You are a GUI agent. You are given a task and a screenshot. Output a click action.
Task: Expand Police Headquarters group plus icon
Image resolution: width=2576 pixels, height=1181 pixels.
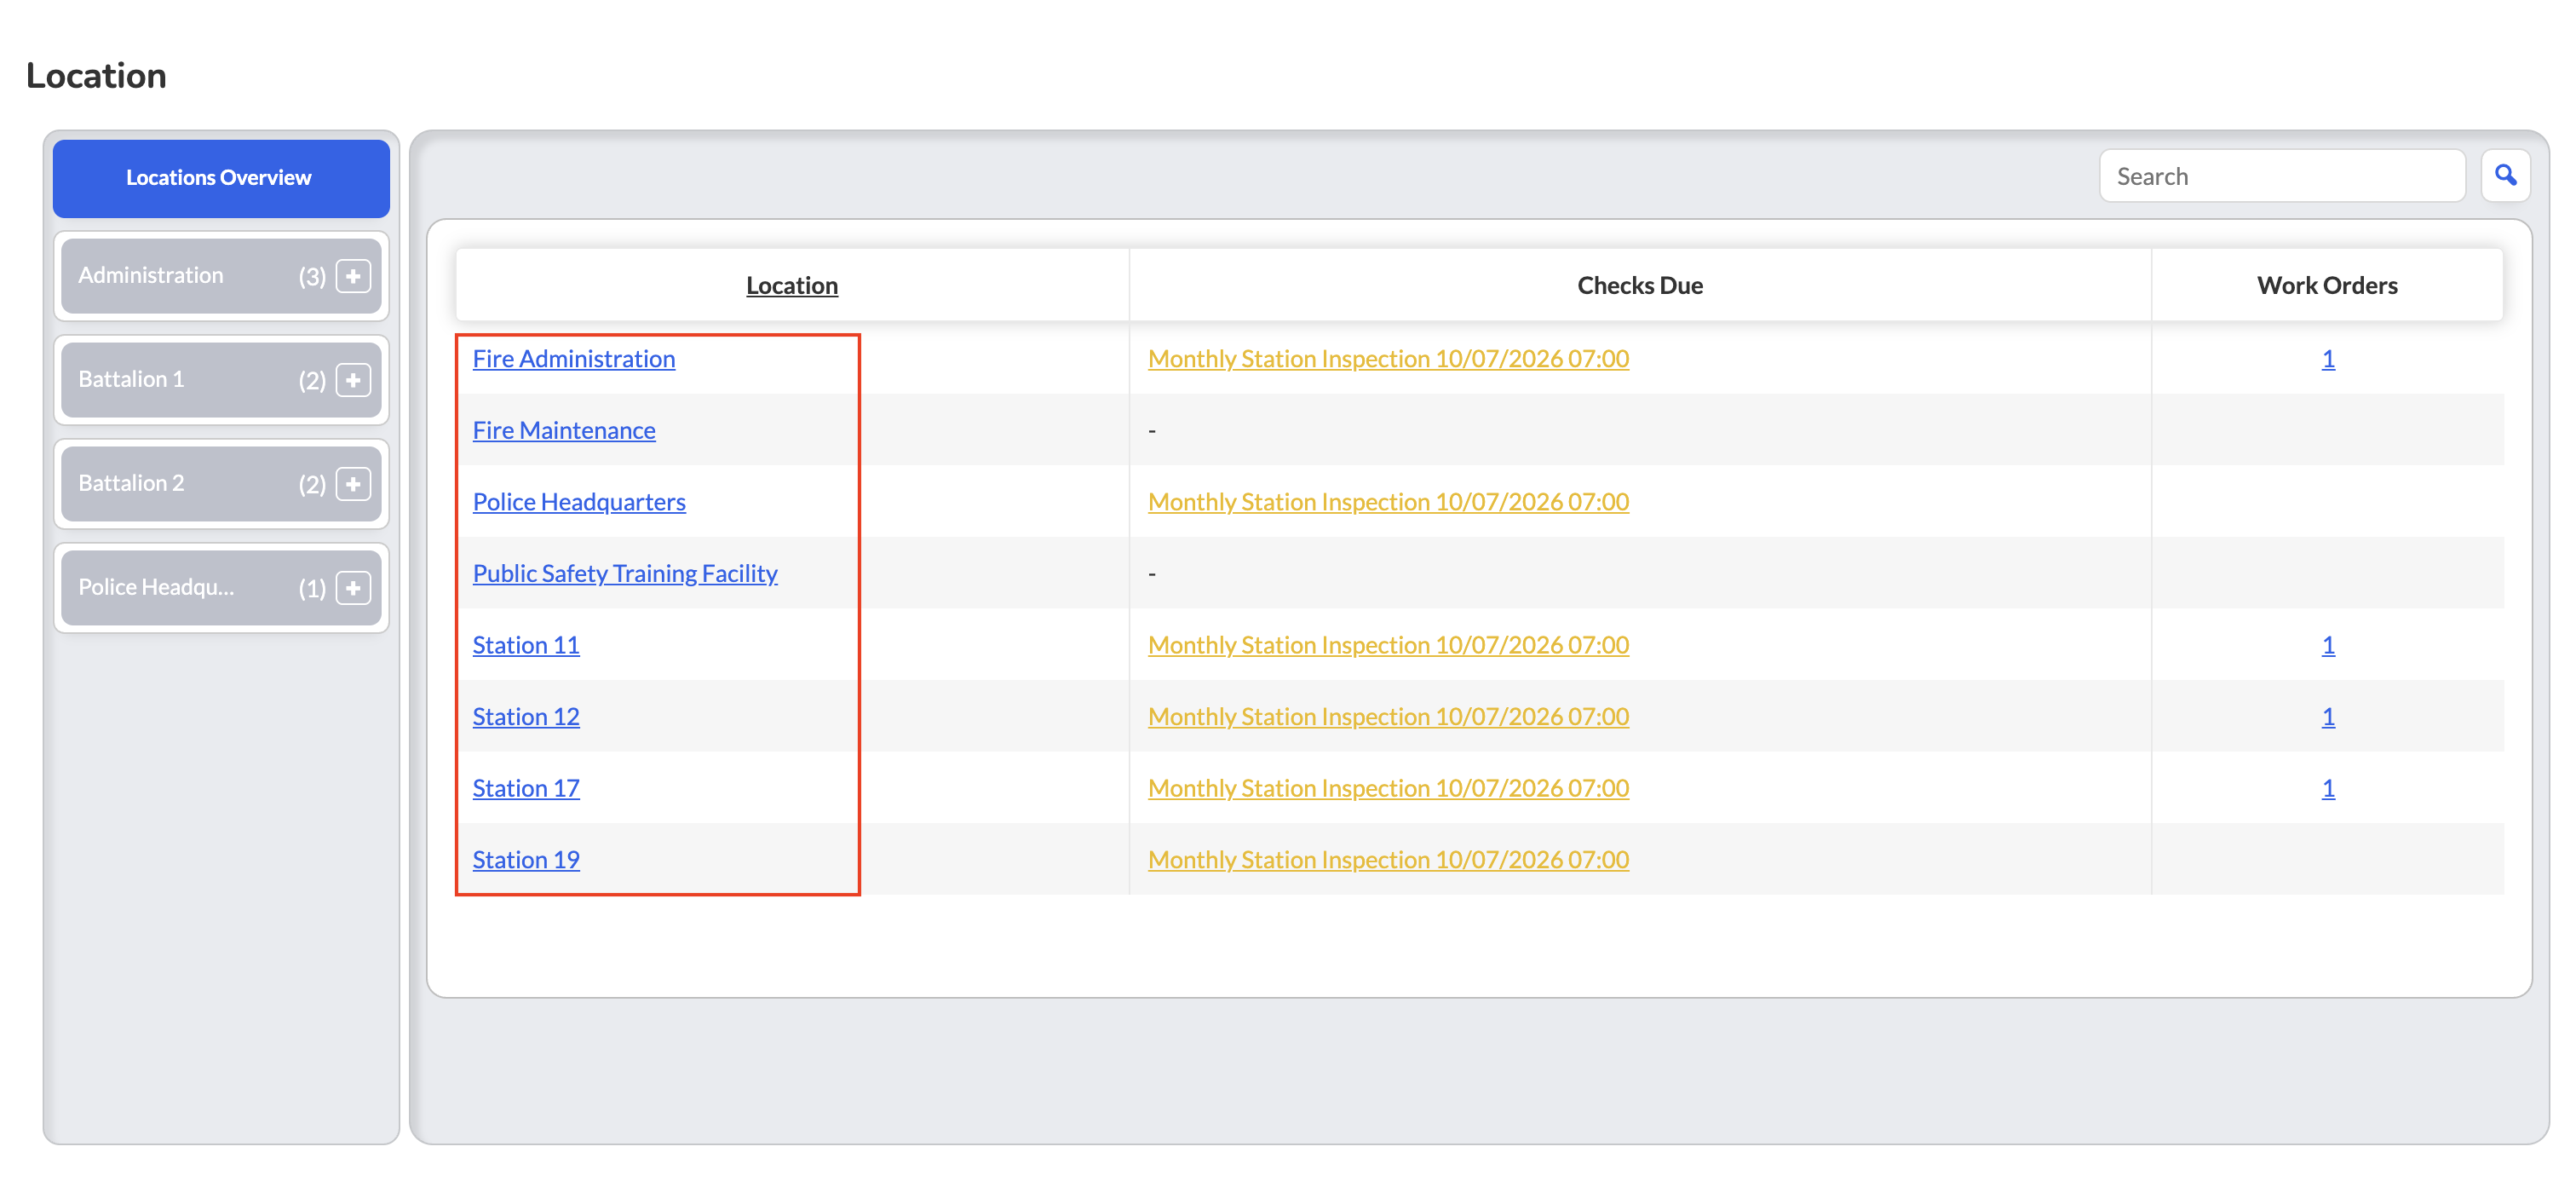353,588
